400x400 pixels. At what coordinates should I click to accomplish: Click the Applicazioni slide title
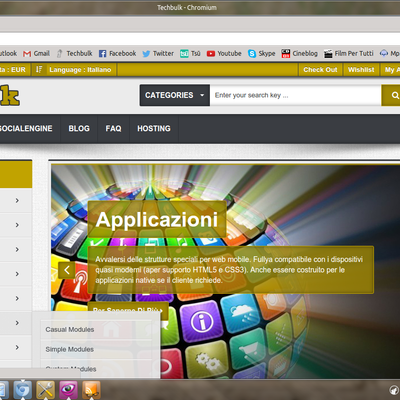157,220
